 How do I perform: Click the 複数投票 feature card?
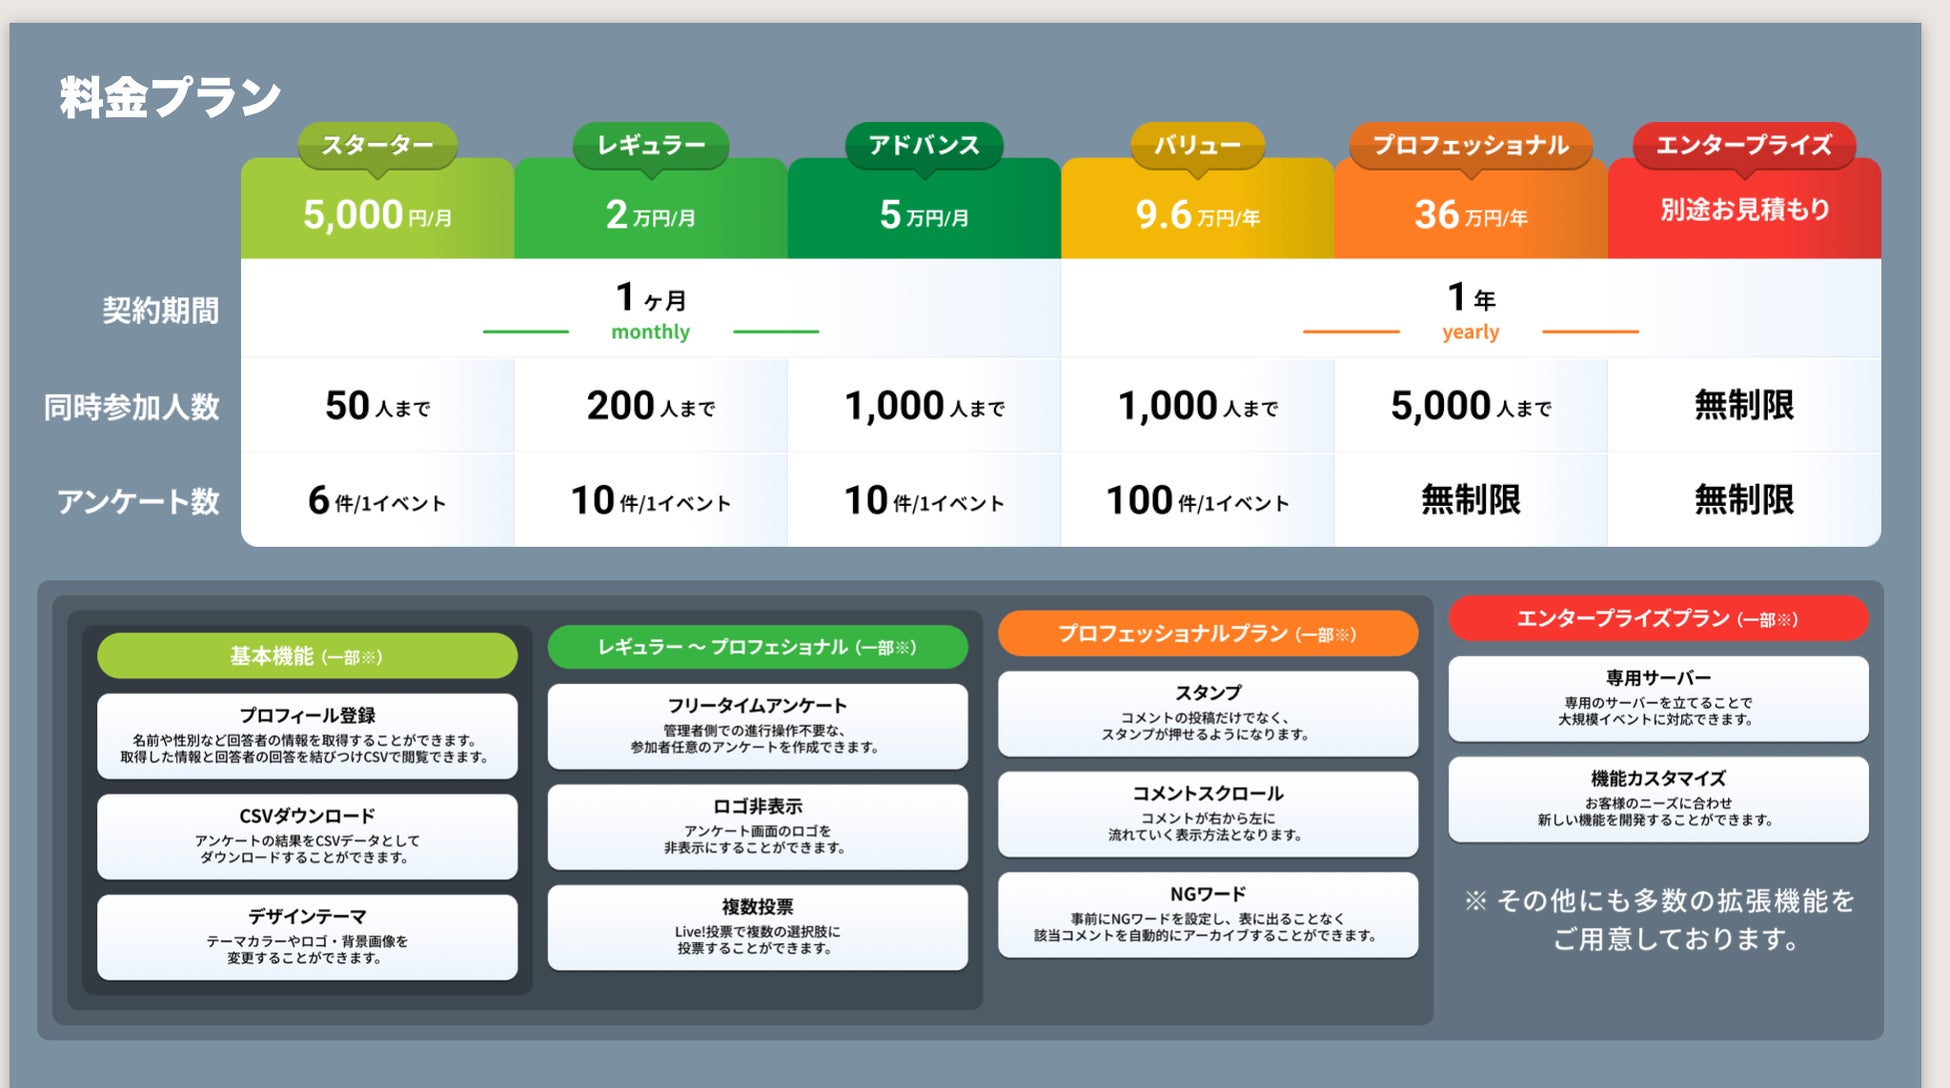pyautogui.click(x=757, y=927)
